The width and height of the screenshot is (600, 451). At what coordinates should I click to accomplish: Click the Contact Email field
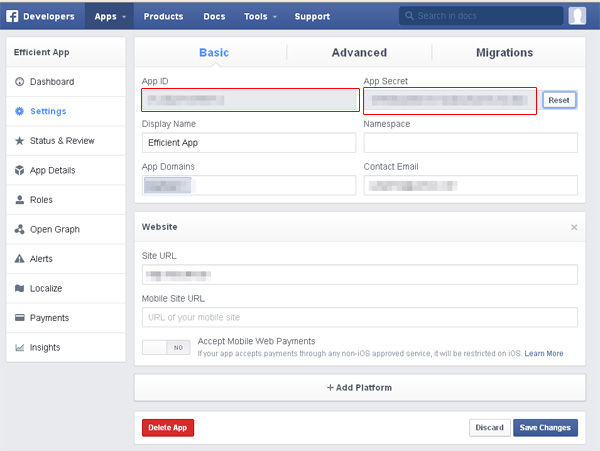[470, 186]
